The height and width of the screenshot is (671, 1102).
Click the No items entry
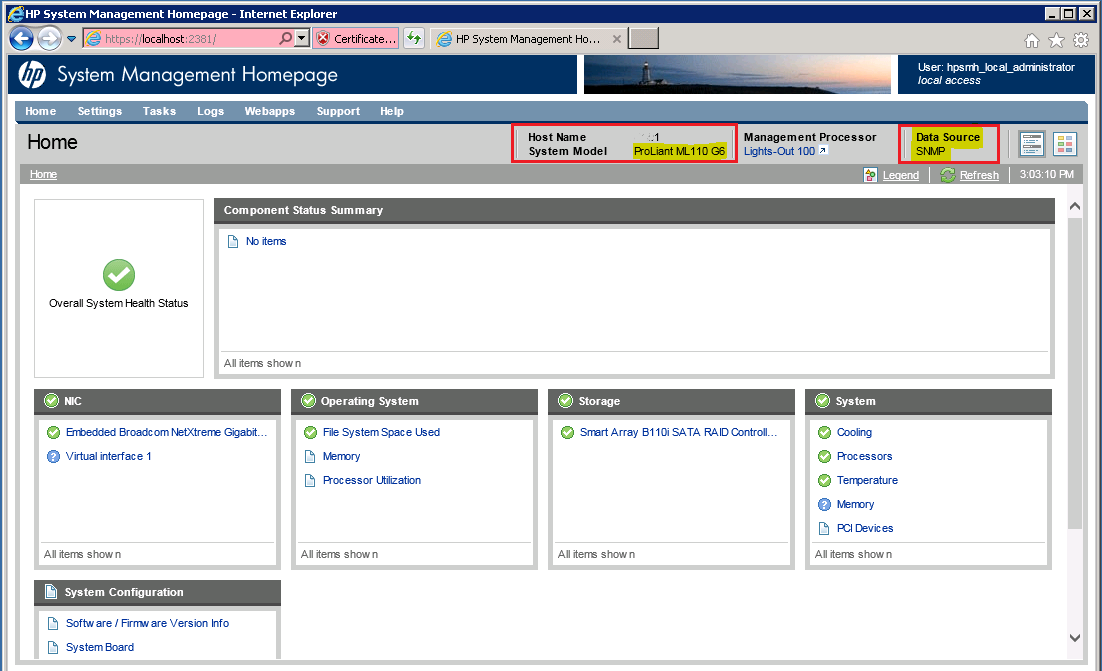(x=266, y=241)
